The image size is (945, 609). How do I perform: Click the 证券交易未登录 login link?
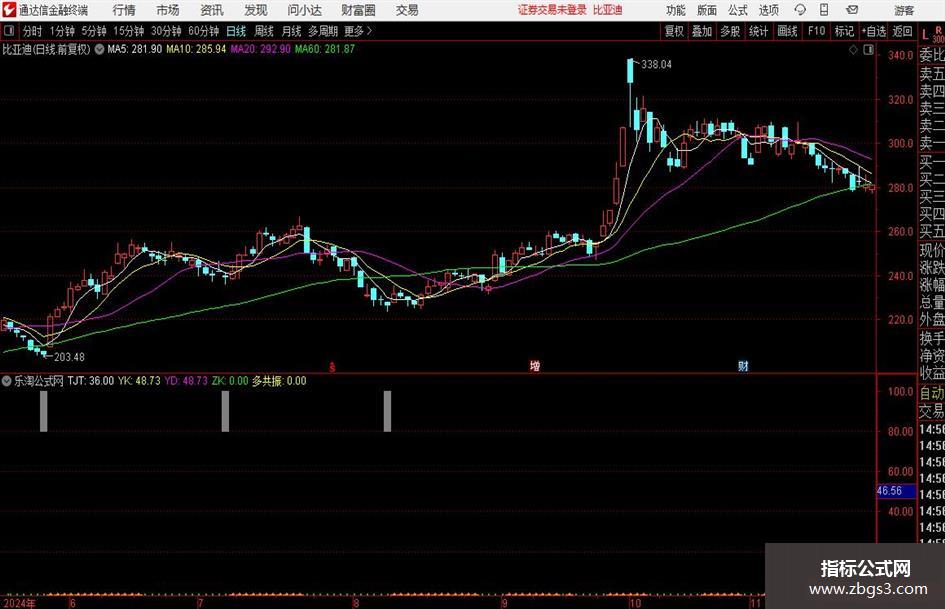point(552,10)
